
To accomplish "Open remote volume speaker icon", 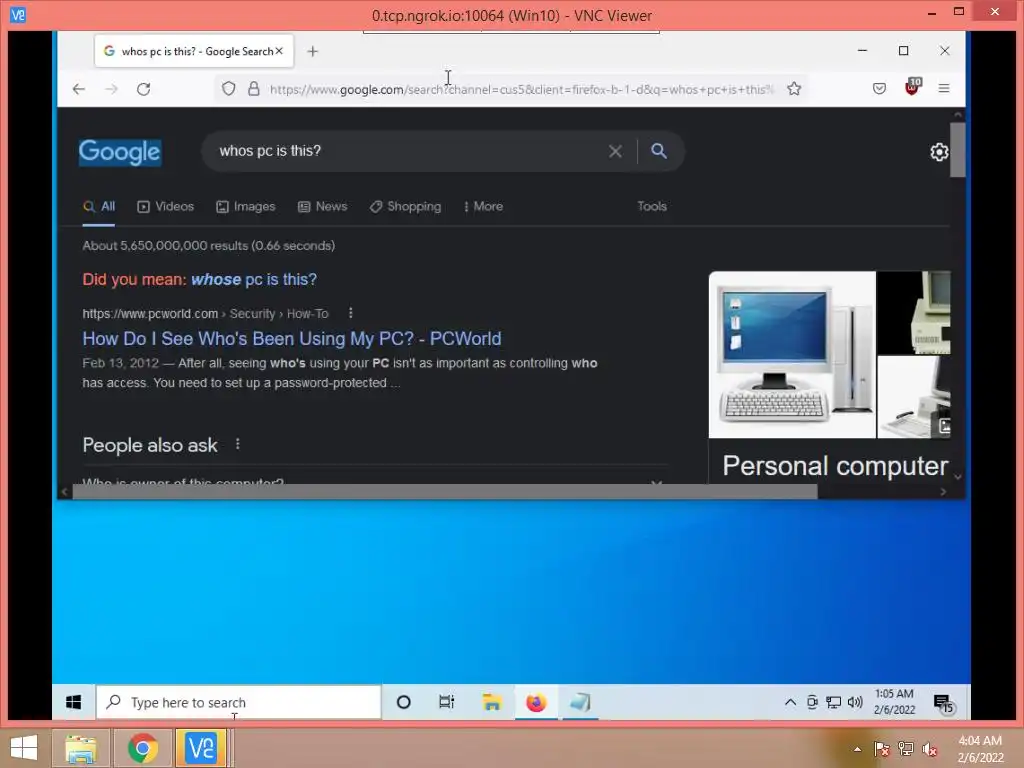I will click(855, 702).
